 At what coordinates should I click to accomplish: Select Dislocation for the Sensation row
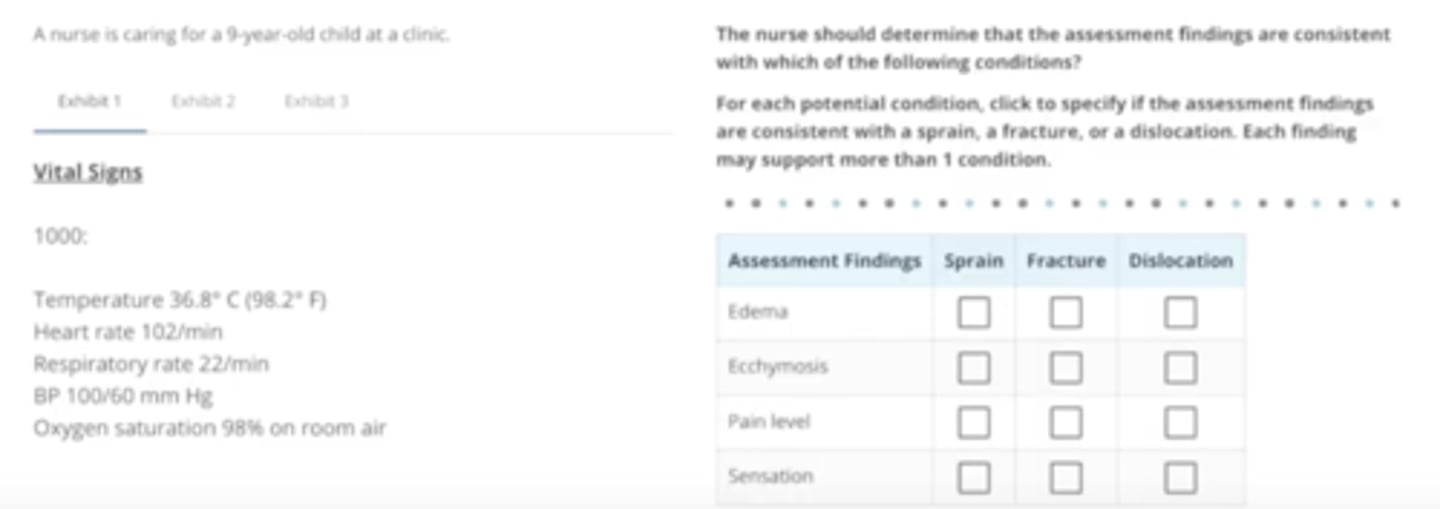point(1180,477)
